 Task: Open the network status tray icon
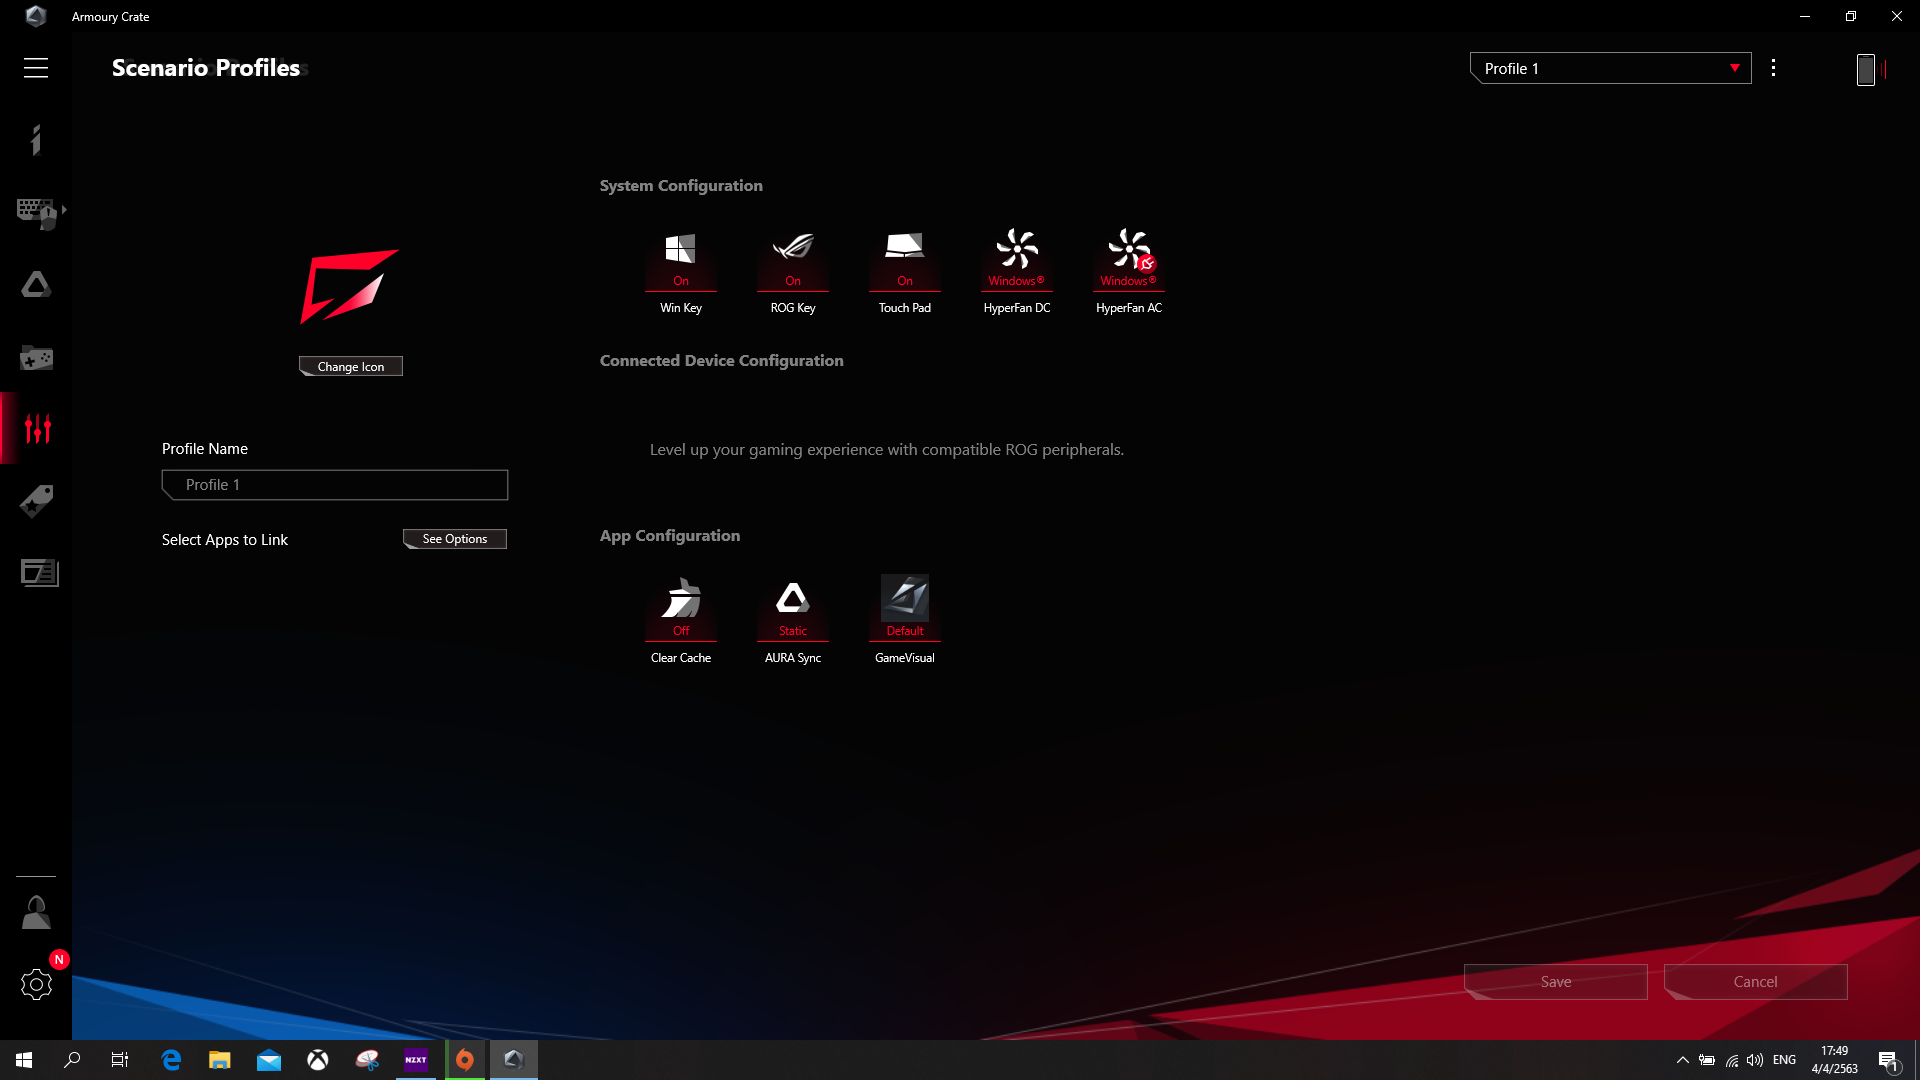[x=1732, y=1060]
